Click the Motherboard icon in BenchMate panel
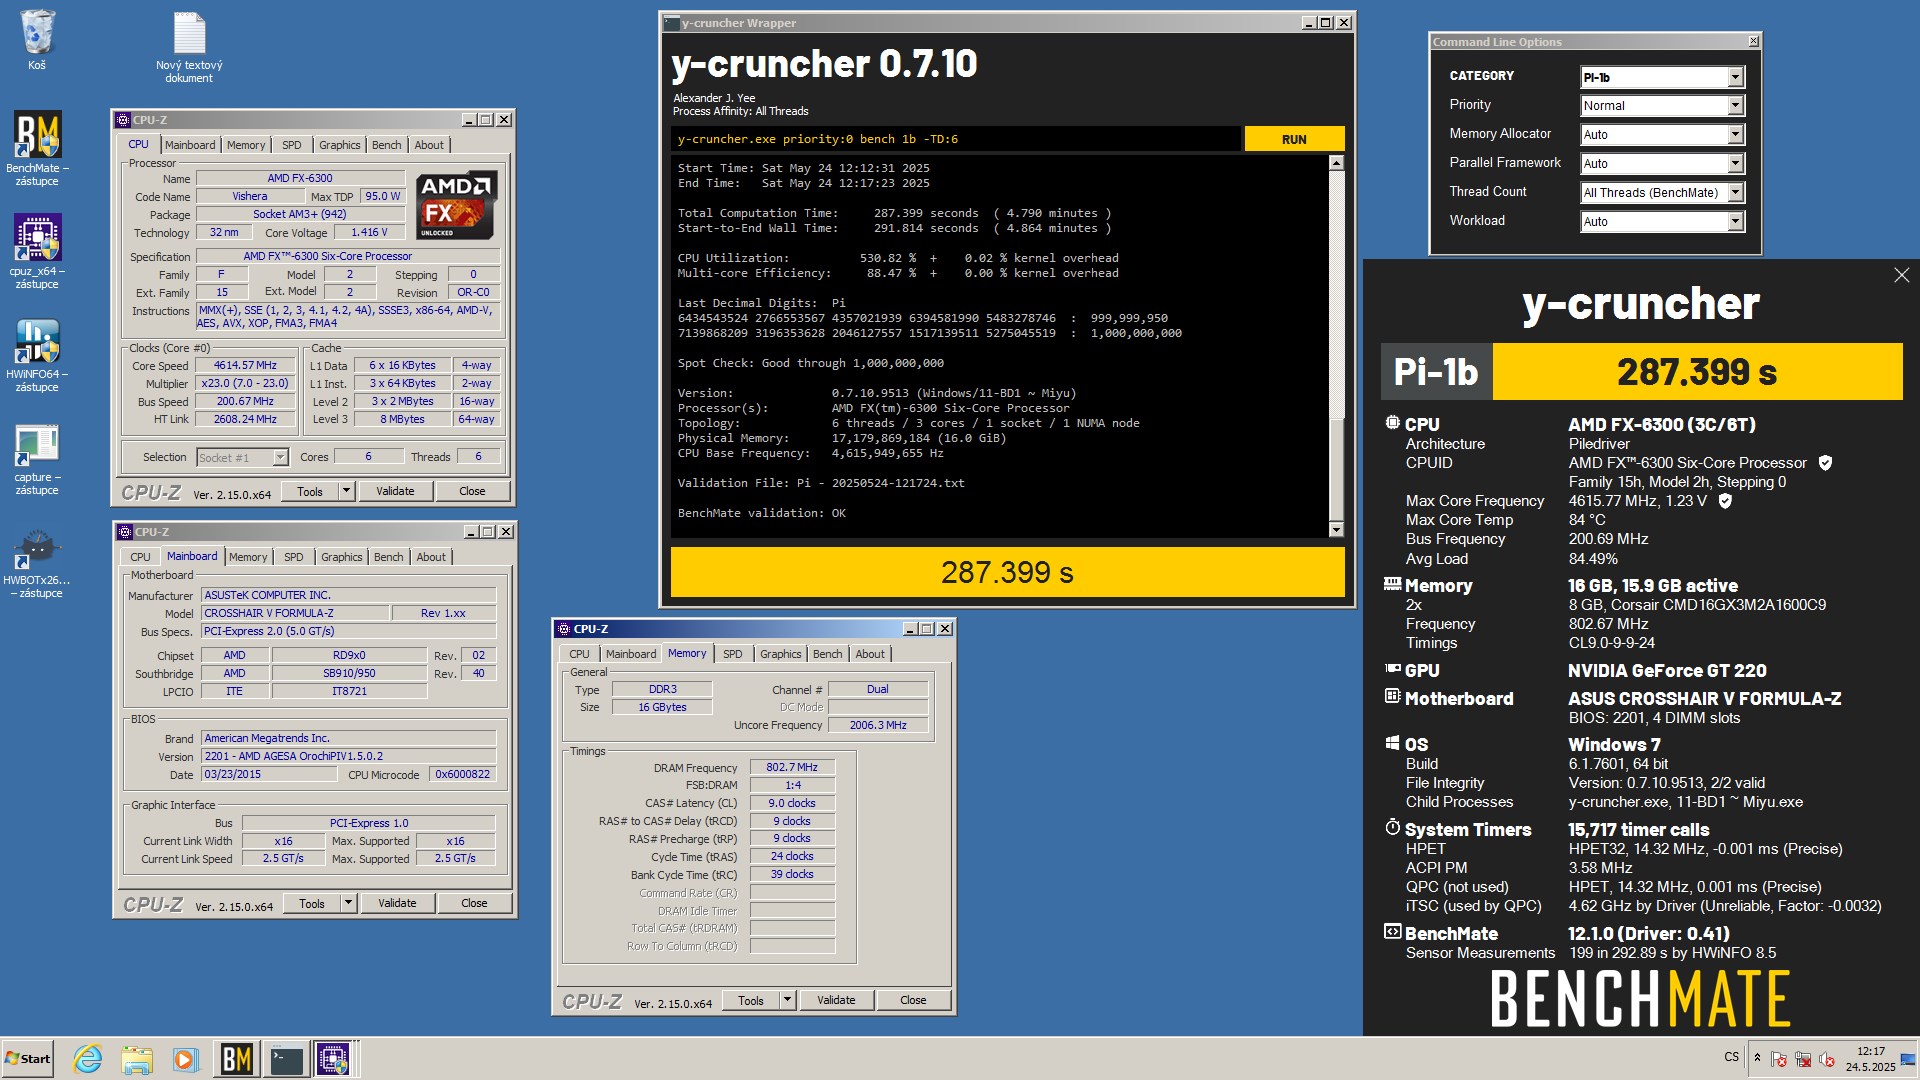The image size is (1920, 1080). click(x=1392, y=696)
